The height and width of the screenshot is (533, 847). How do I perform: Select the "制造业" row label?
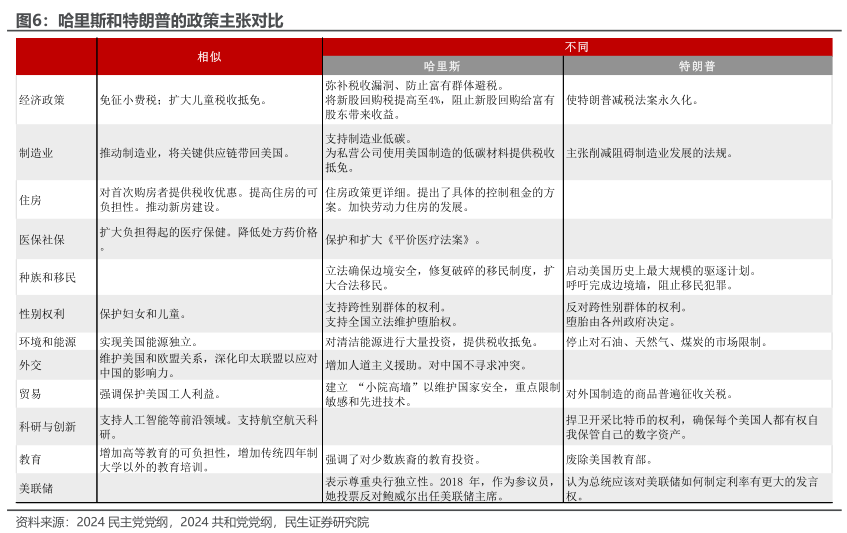tap(35, 154)
